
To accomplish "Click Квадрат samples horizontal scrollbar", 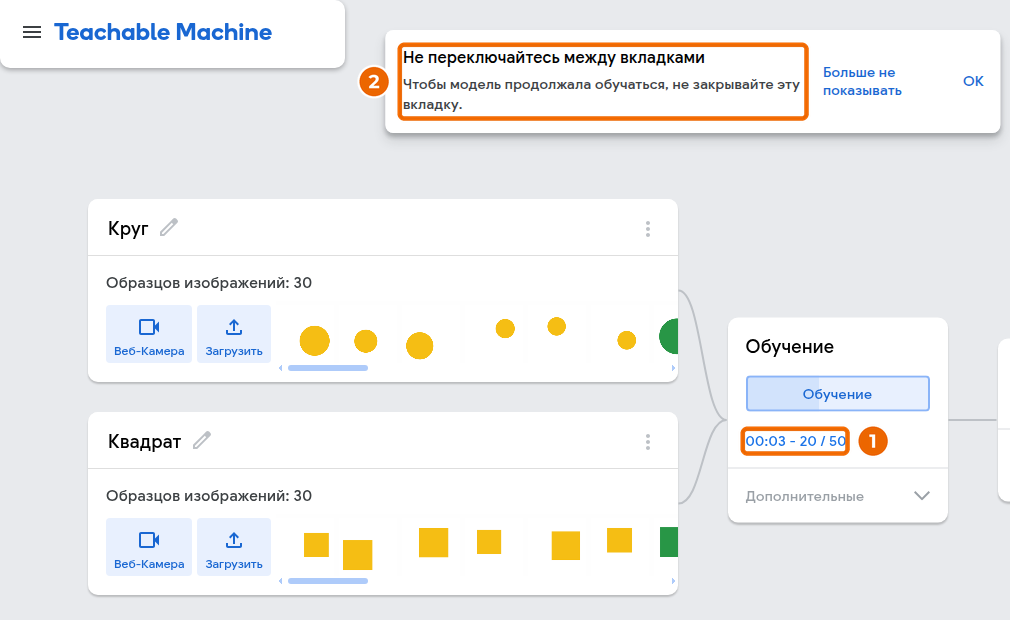I will click(328, 581).
